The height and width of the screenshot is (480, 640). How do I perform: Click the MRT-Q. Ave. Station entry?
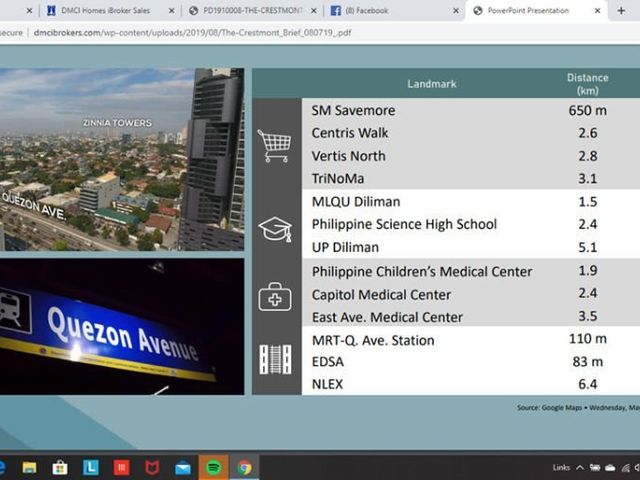373,340
